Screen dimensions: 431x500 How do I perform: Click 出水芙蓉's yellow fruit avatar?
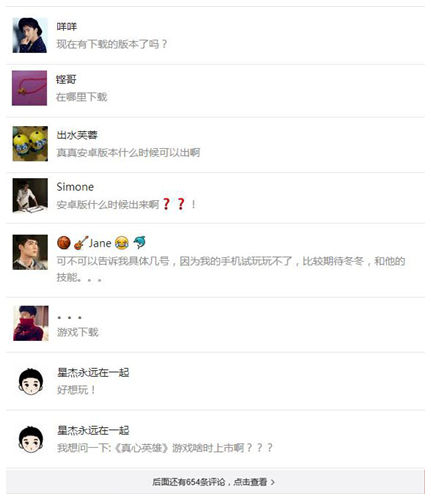(30, 144)
